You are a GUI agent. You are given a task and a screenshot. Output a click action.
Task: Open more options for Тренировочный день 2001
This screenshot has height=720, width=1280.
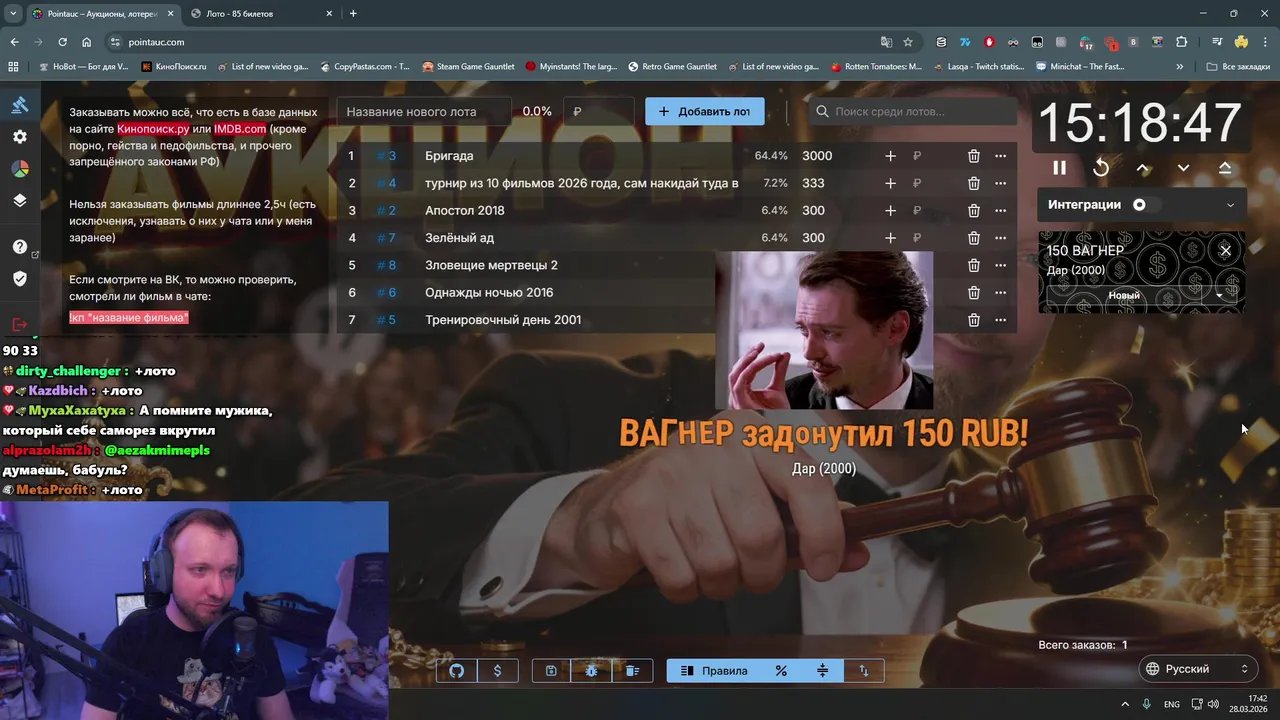pos(1000,320)
